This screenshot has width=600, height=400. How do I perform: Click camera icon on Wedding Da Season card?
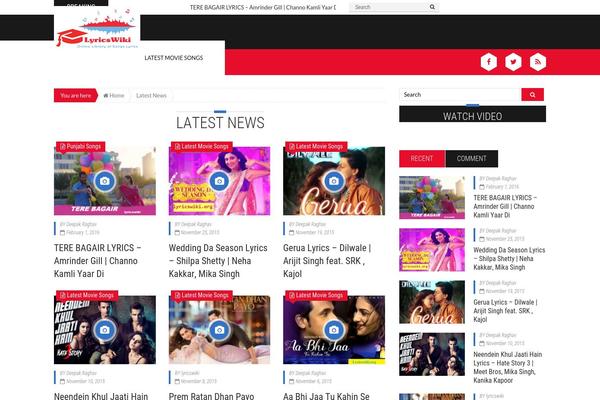coord(219,181)
